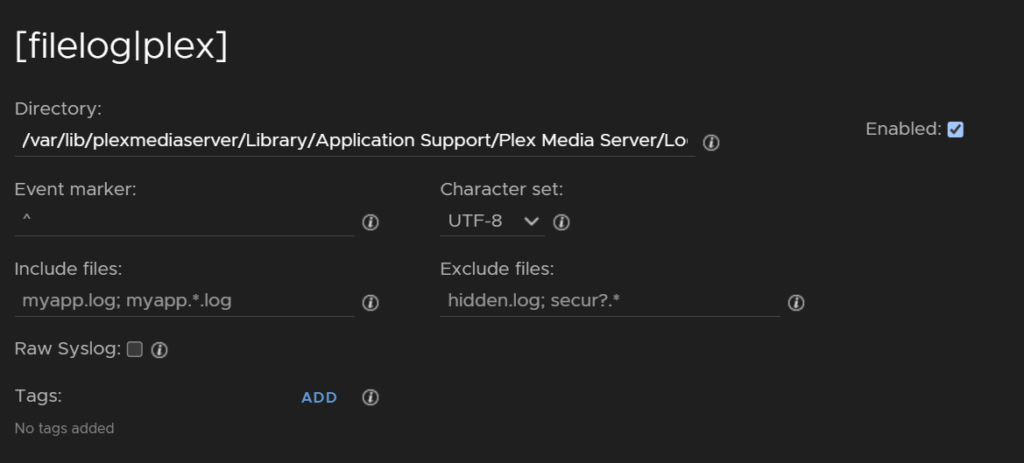
Task: Open the UTF-8 character set dropdown
Action: pyautogui.click(x=492, y=221)
